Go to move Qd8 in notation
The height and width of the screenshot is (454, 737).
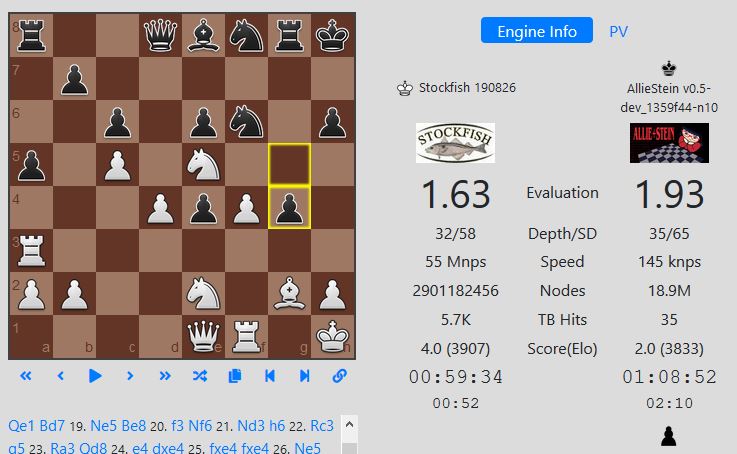(93, 447)
